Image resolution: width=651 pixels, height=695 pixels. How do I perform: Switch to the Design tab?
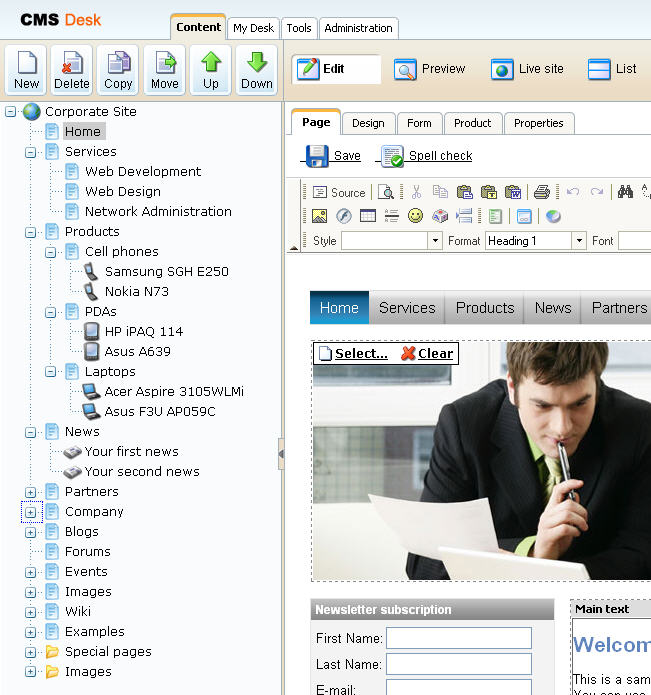pos(368,123)
